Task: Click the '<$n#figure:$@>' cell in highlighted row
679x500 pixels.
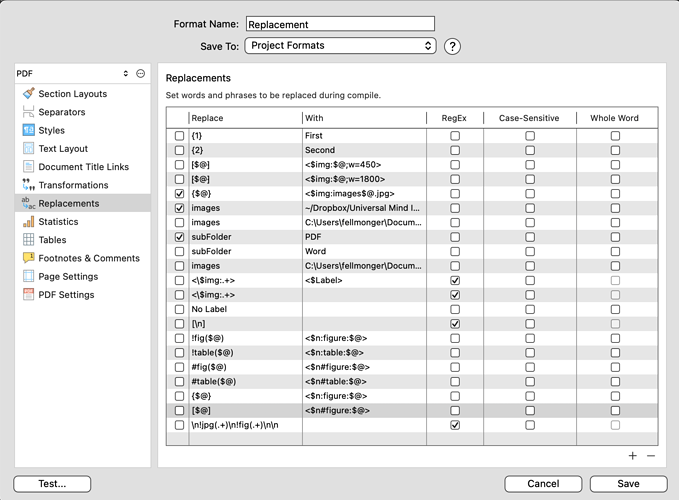Action: (364, 410)
